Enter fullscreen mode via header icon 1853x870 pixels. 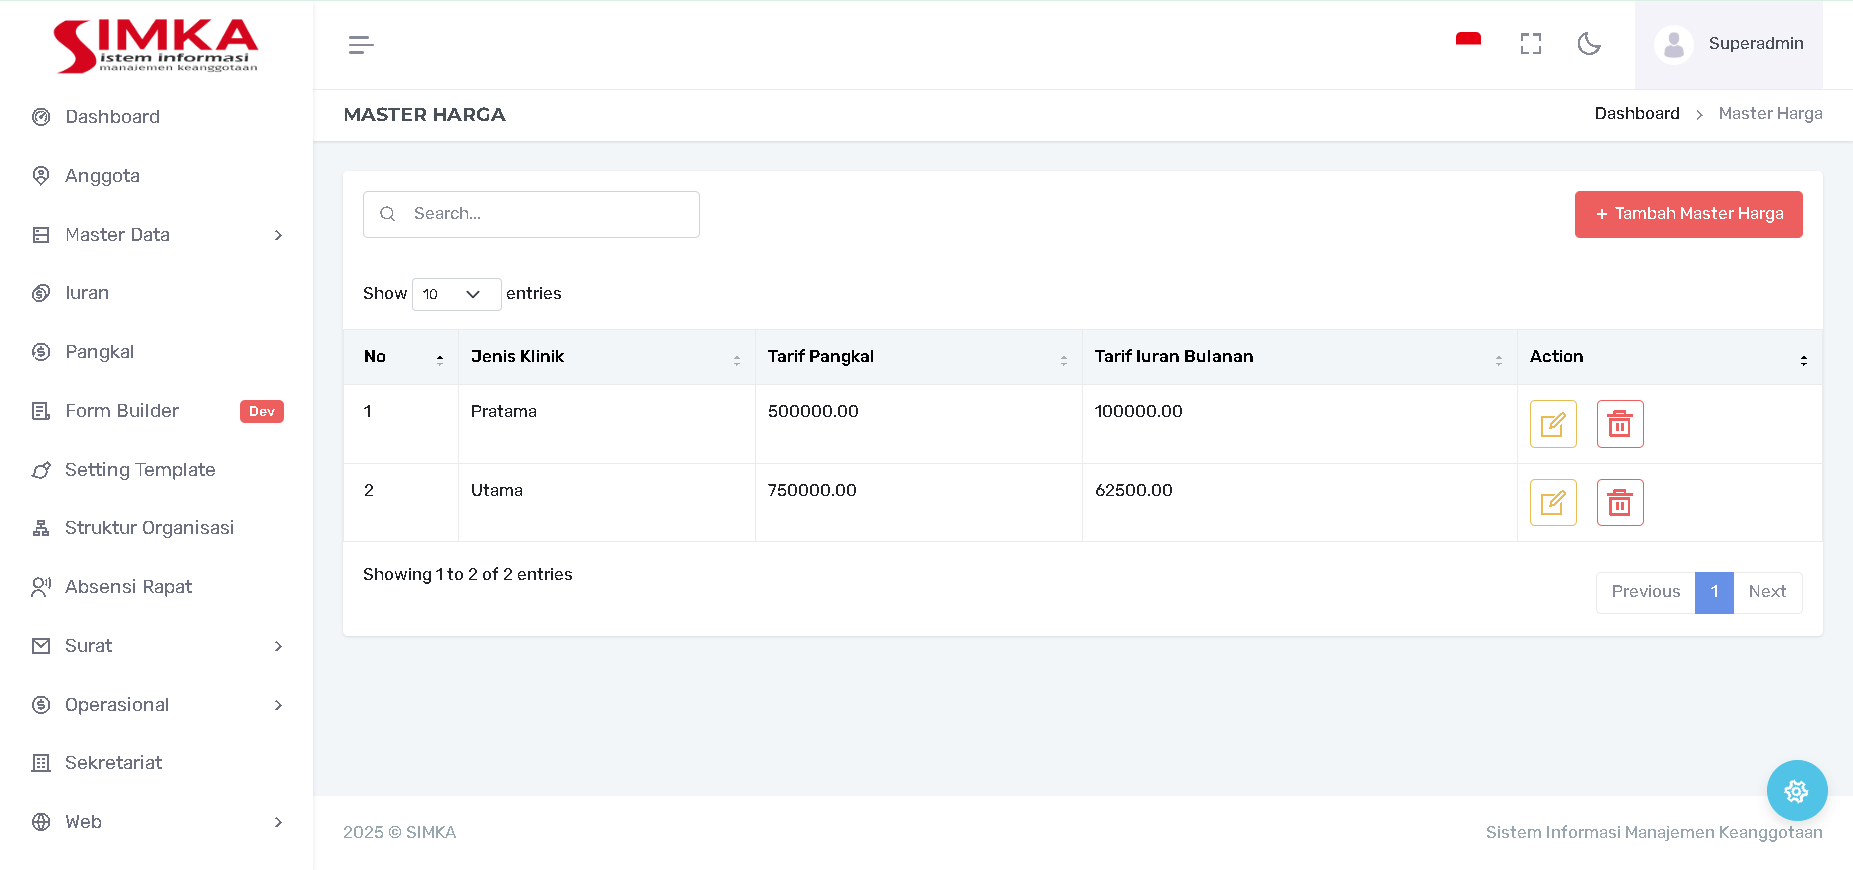click(x=1530, y=44)
